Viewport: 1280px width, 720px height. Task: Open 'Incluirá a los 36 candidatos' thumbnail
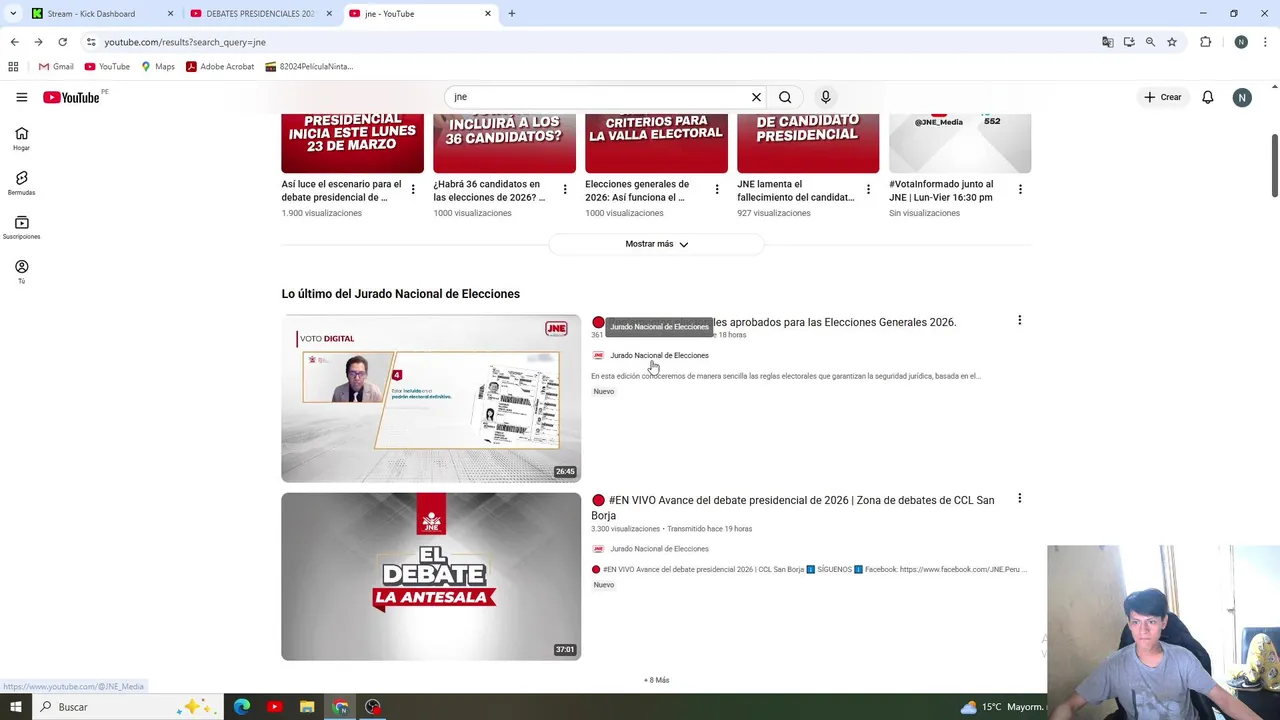[504, 143]
